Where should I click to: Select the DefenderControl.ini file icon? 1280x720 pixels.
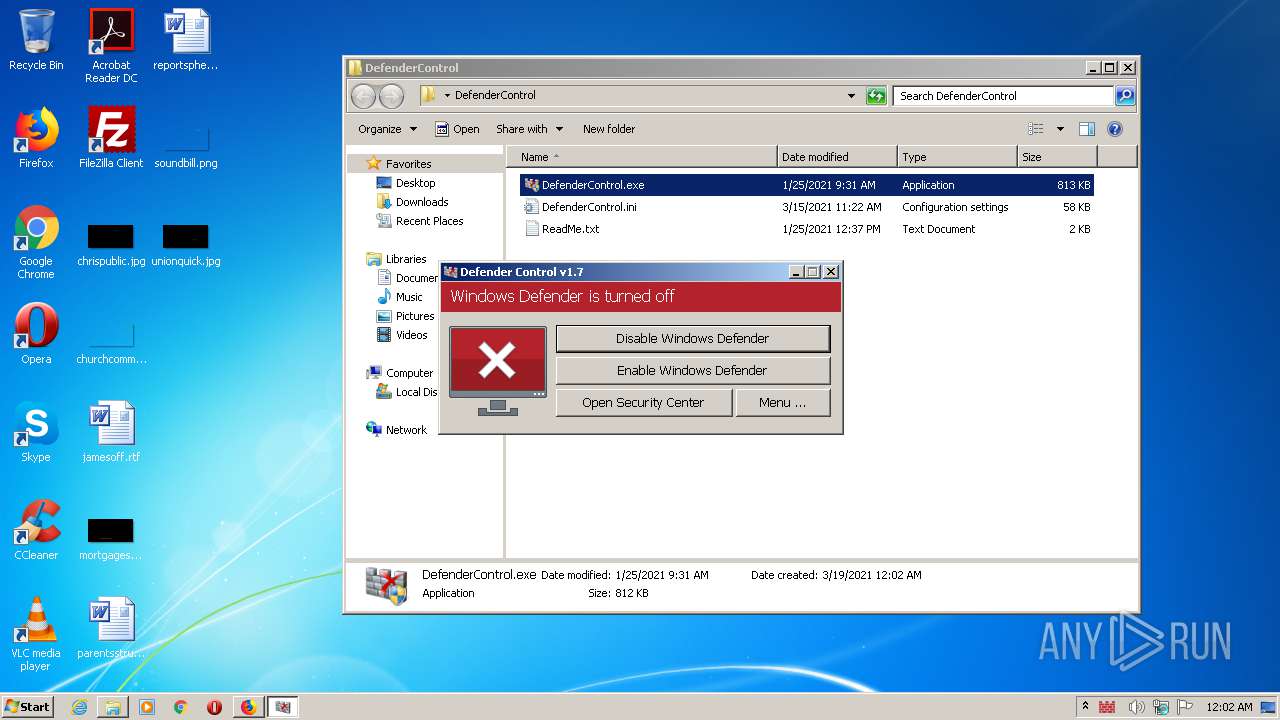[x=532, y=207]
